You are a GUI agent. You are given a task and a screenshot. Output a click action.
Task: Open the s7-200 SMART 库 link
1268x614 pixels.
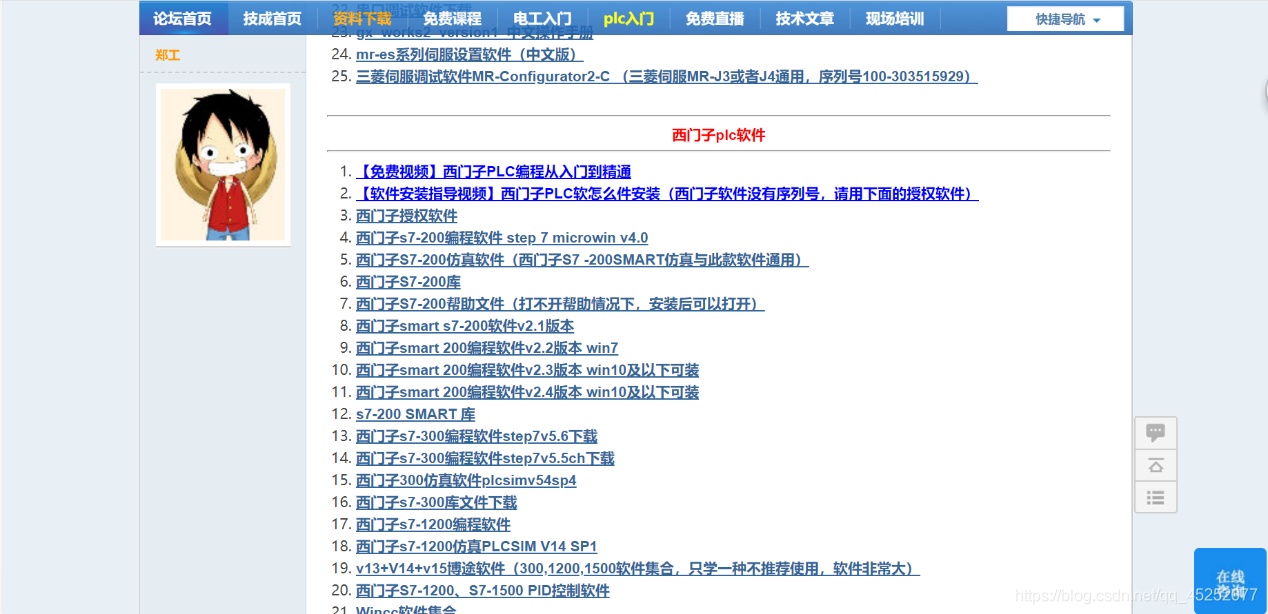click(416, 414)
